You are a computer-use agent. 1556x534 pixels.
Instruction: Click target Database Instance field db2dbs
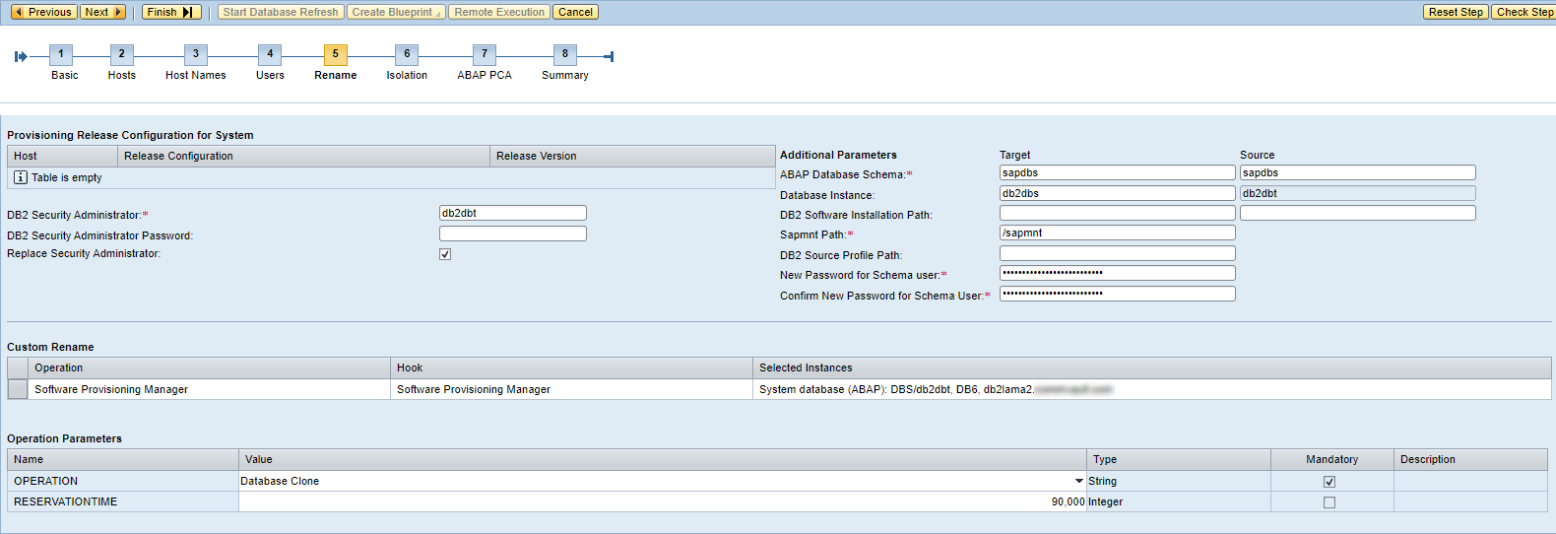click(x=1117, y=193)
